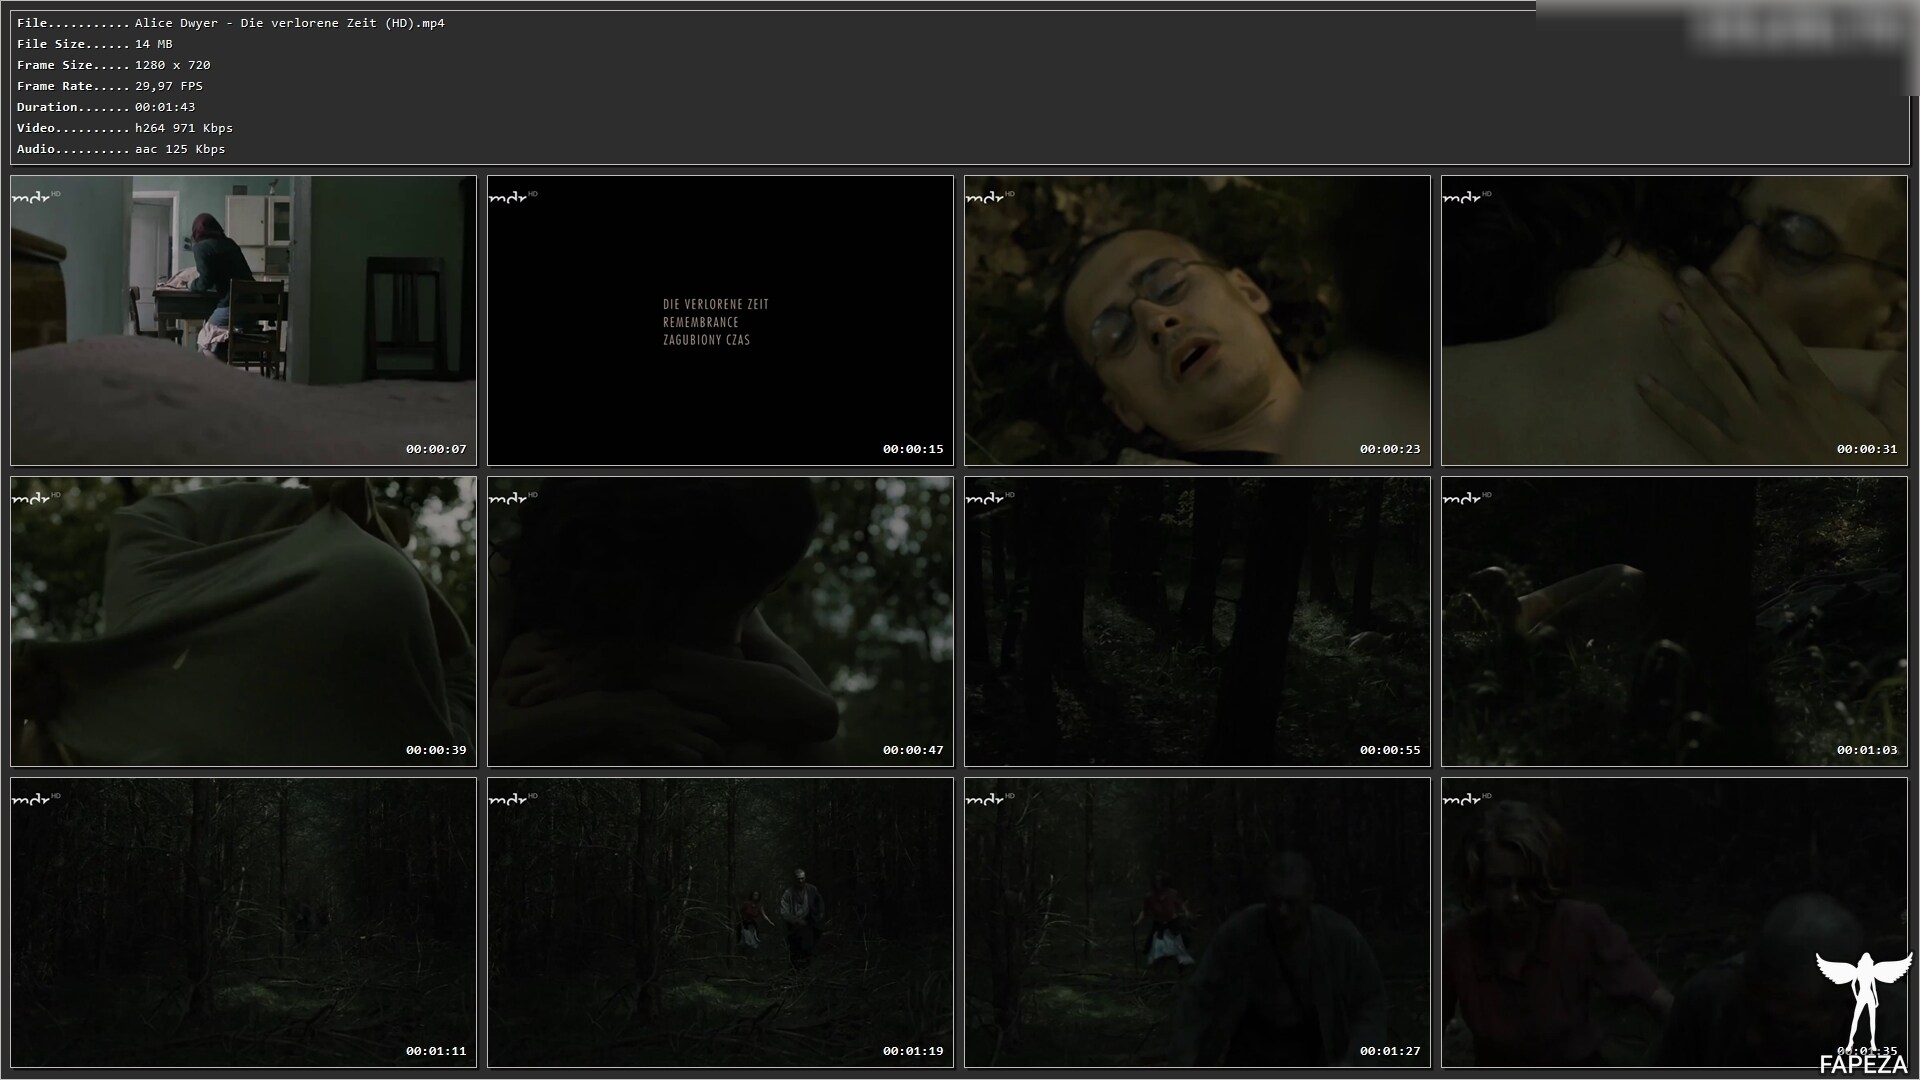Select the thumbnail stamped 00:00:07

coord(243,320)
